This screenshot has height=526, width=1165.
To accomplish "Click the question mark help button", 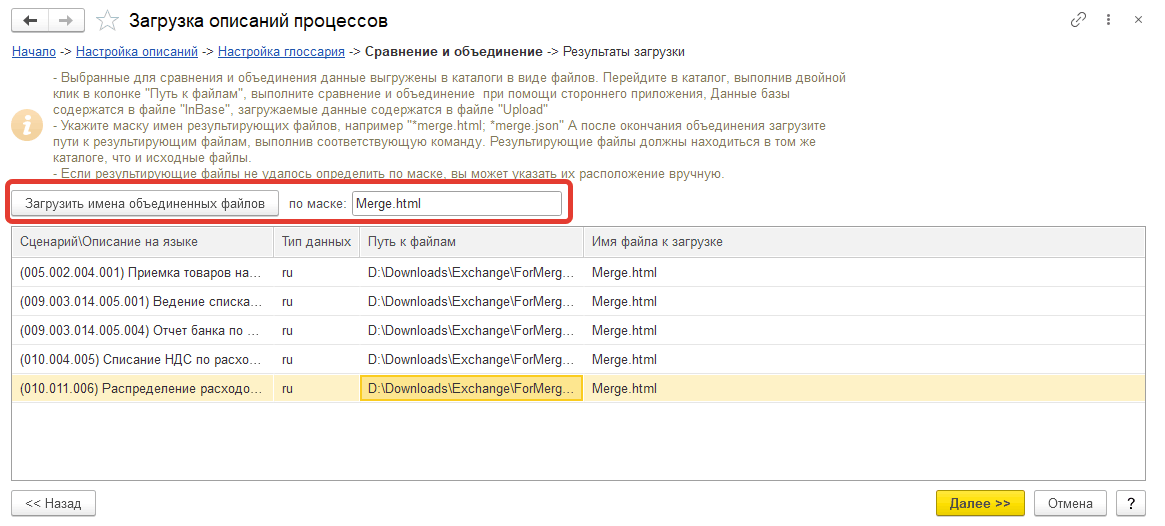I will [1130, 503].
